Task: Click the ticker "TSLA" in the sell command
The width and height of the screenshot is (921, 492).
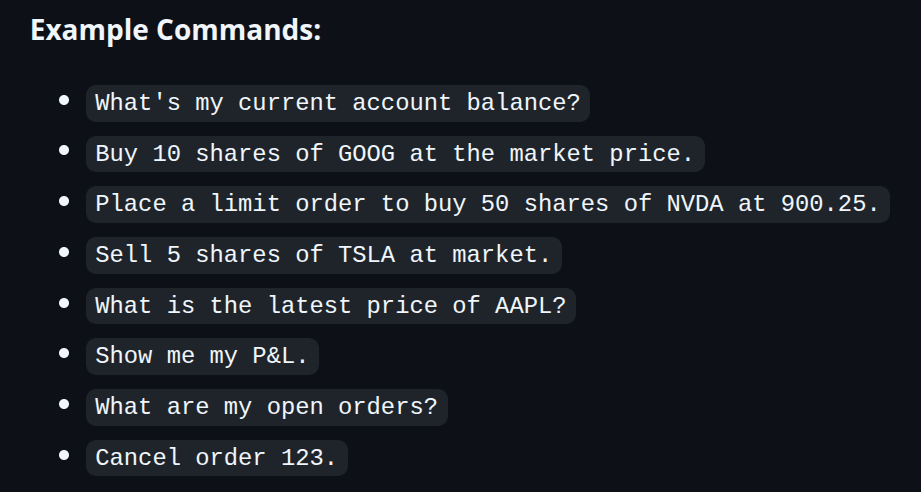Action: click(x=366, y=255)
